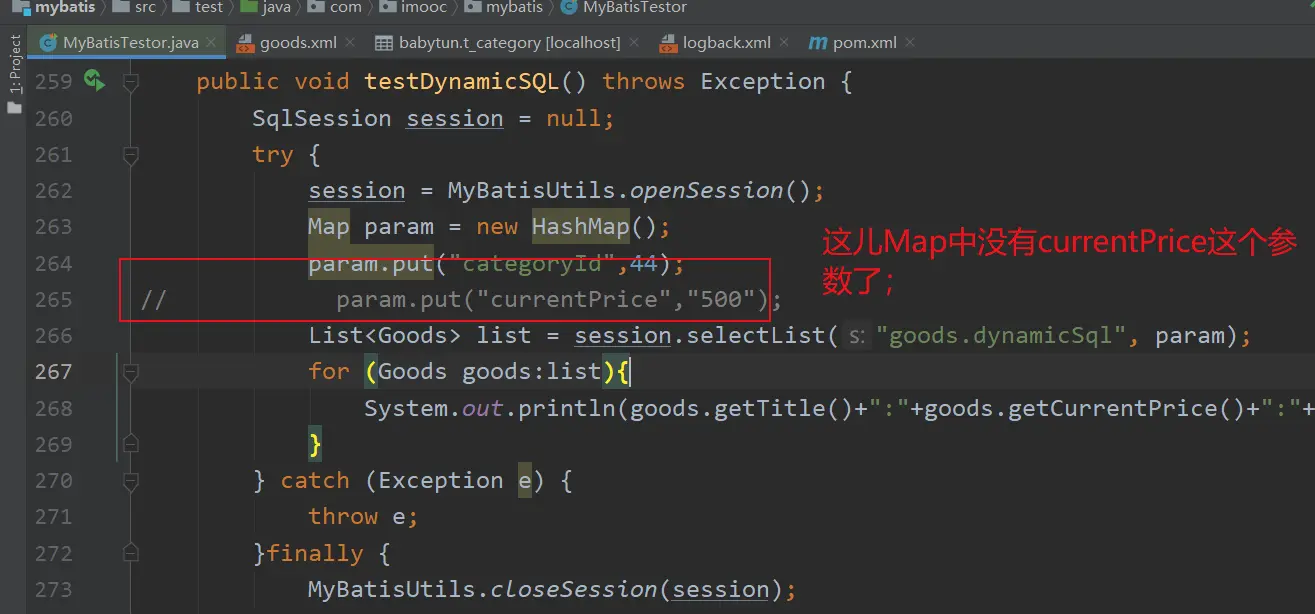Screen dimensions: 1315x614
Task: Open the 1: Project tool window
Action: (x=15, y=66)
